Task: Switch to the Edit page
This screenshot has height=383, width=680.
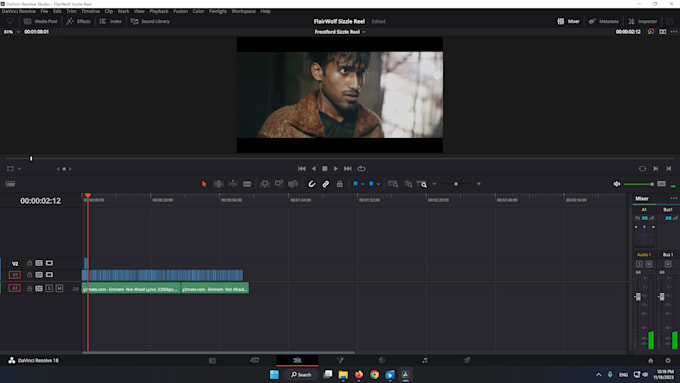Action: (x=297, y=360)
